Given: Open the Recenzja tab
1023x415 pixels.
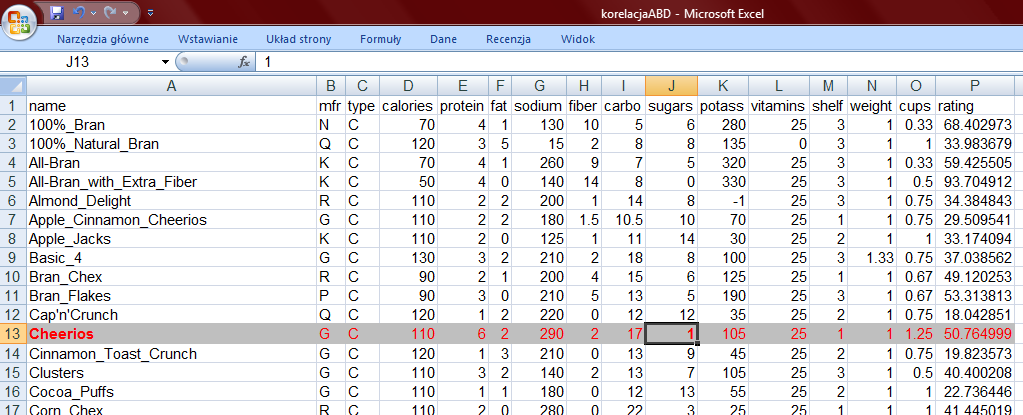Looking at the screenshot, I should coord(508,39).
